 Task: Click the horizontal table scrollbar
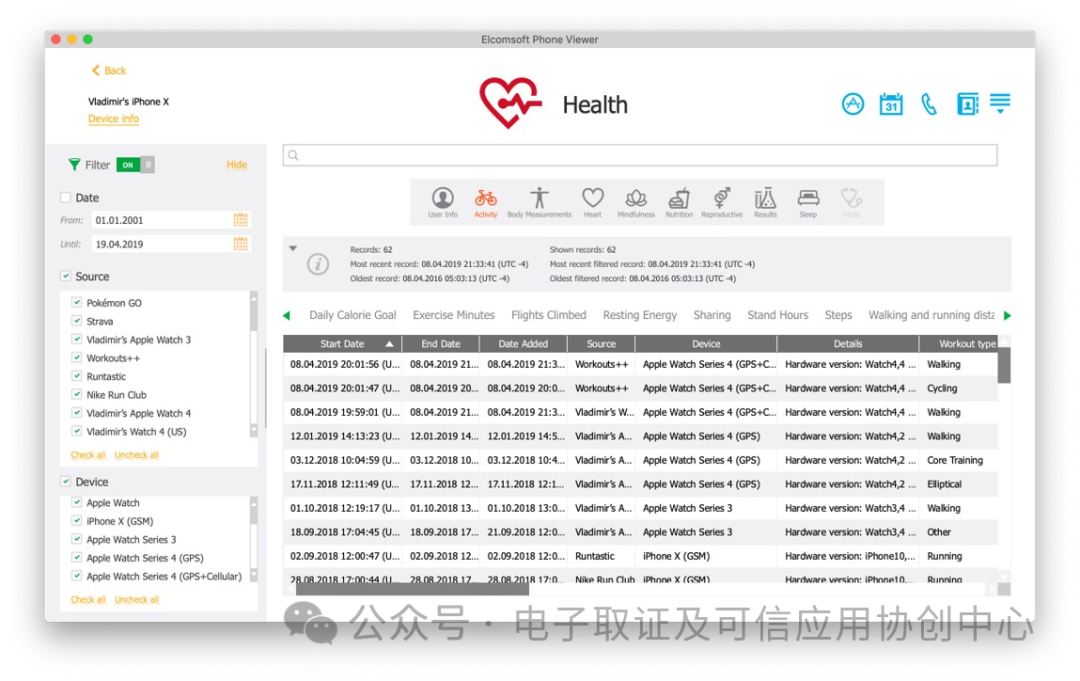pyautogui.click(x=412, y=589)
